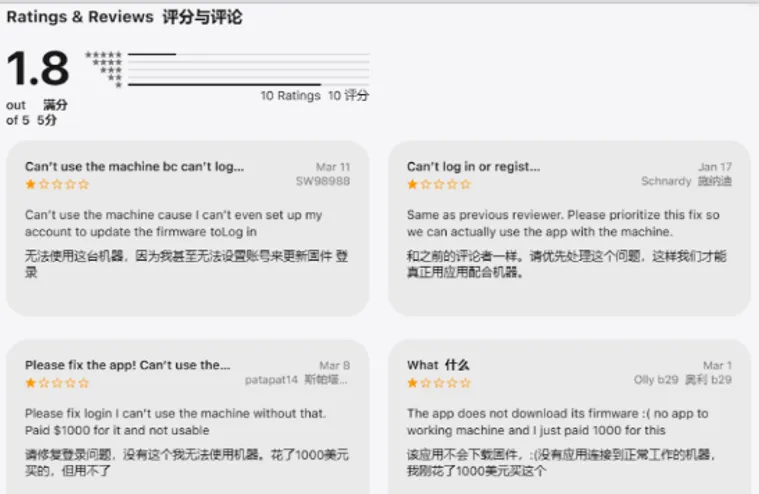Click text 'Paid $1000 for it and not usable'
759x494 pixels.
[x=117, y=430]
